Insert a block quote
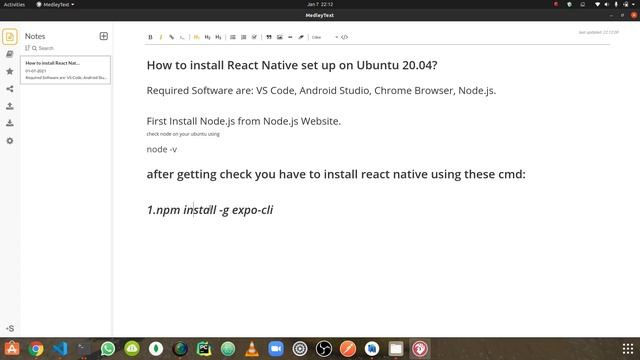This screenshot has height=360, width=640. point(269,37)
